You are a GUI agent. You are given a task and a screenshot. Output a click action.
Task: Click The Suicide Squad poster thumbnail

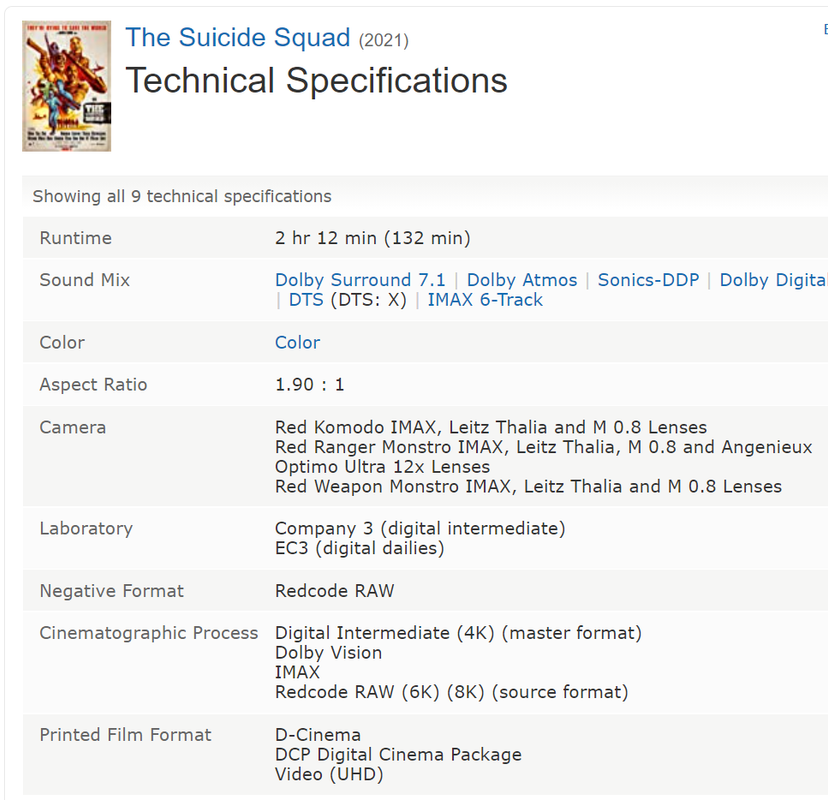pos(67,86)
